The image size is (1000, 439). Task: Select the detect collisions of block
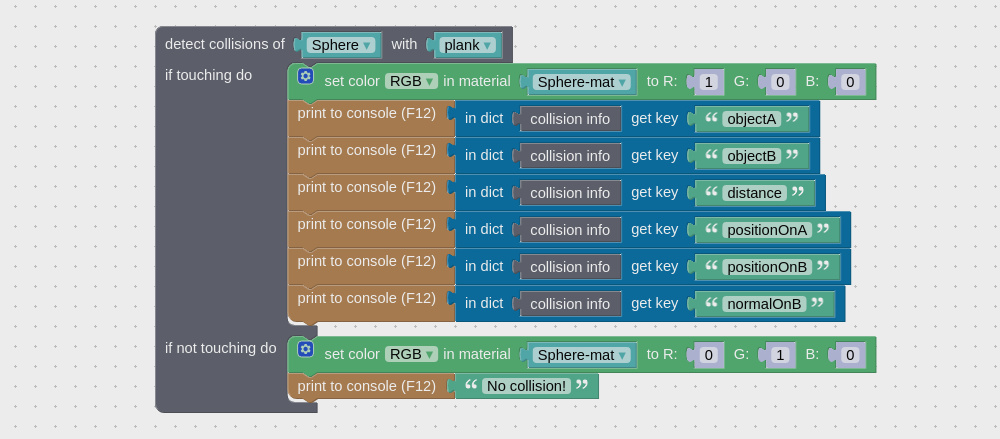(224, 44)
